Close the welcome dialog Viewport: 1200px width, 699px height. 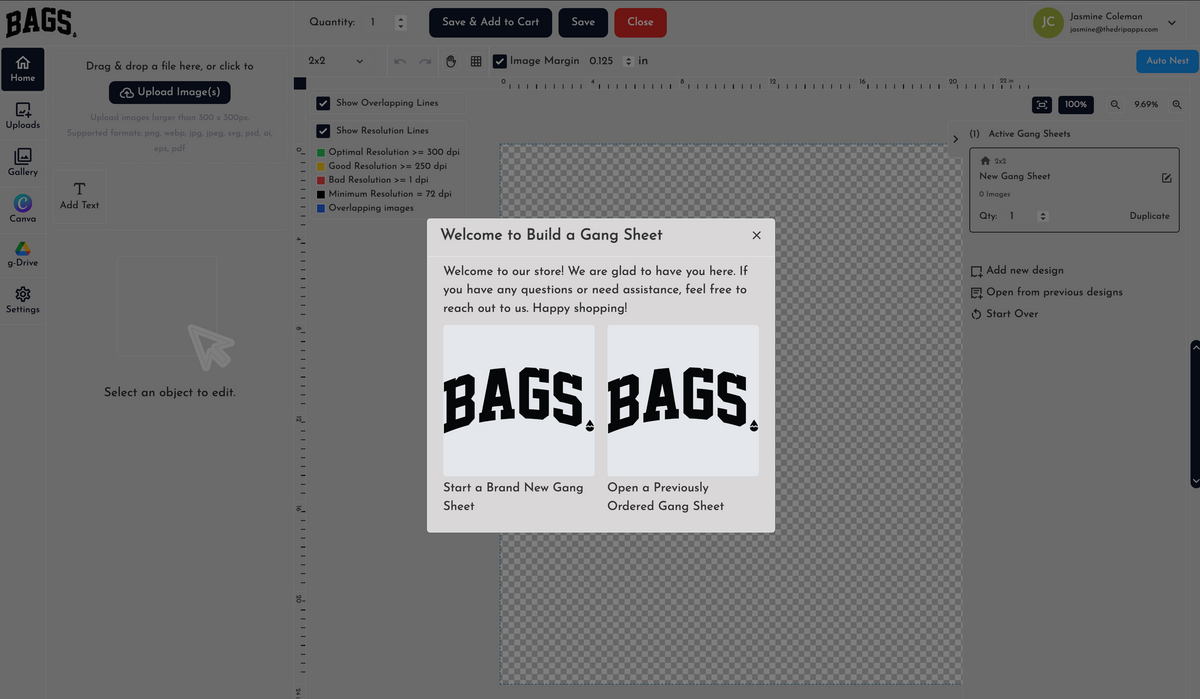point(756,235)
